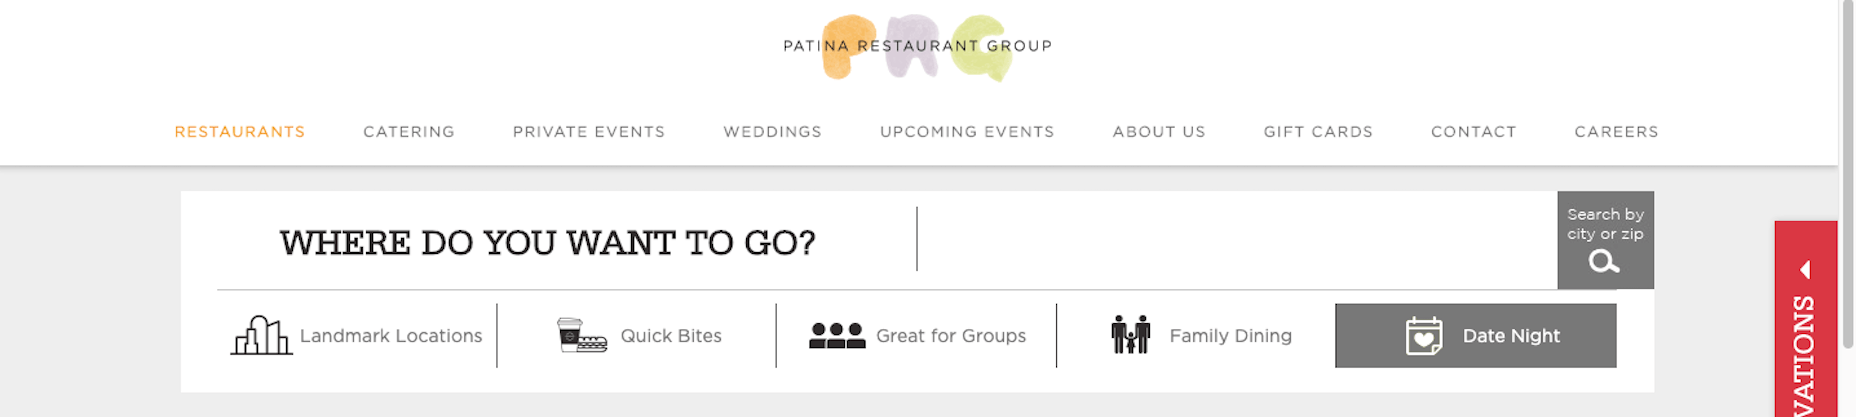Open the Restaurants menu item
Viewport: 1856px width, 417px height.
(x=240, y=132)
